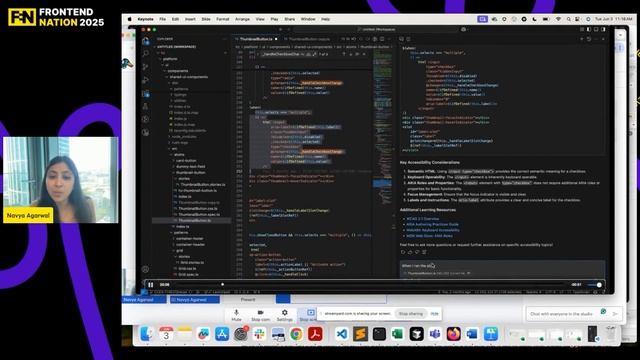
Task: Open ThumbnailButton.stories.ts in Explorer
Action: pyautogui.click(x=202, y=184)
